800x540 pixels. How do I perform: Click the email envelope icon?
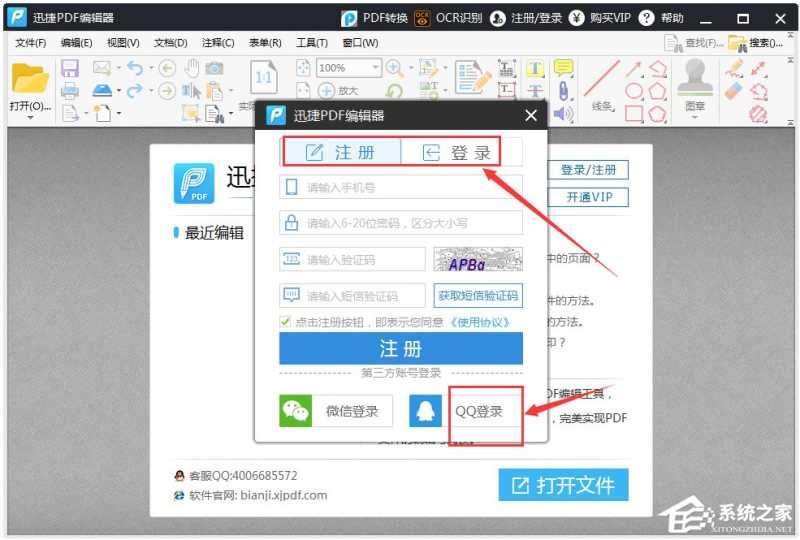(x=102, y=67)
